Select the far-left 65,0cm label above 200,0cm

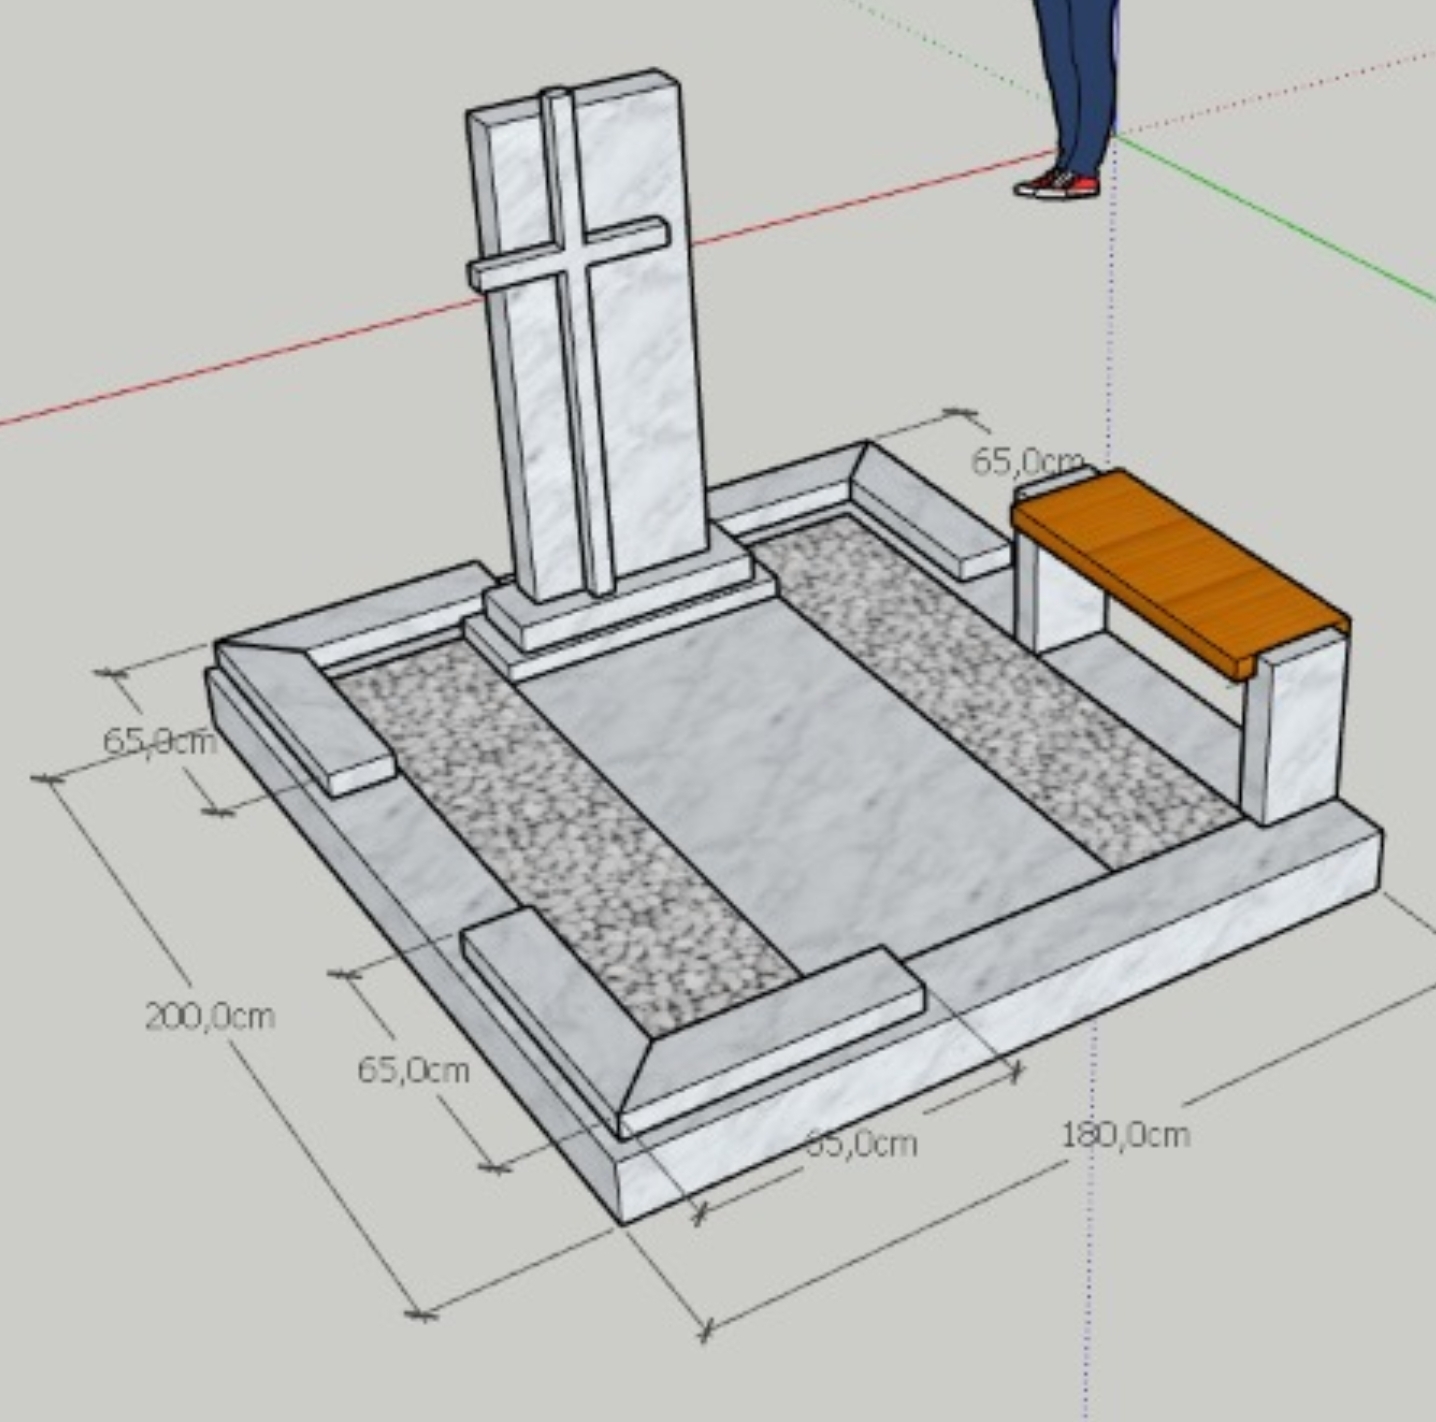pyautogui.click(x=160, y=741)
